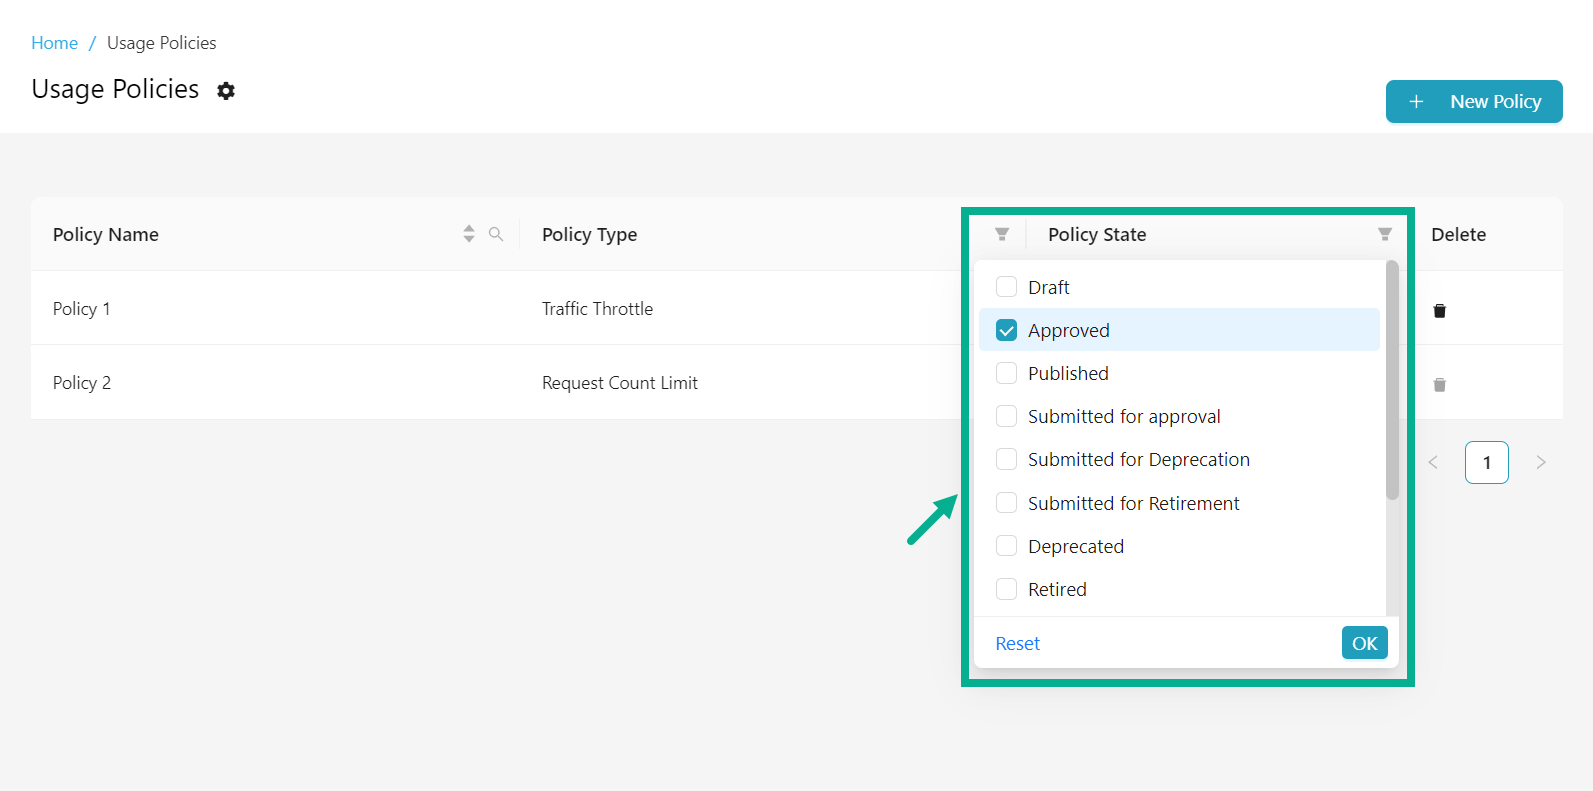Open the Policy Name search icon
Image resolution: width=1593 pixels, height=791 pixels.
pos(496,234)
